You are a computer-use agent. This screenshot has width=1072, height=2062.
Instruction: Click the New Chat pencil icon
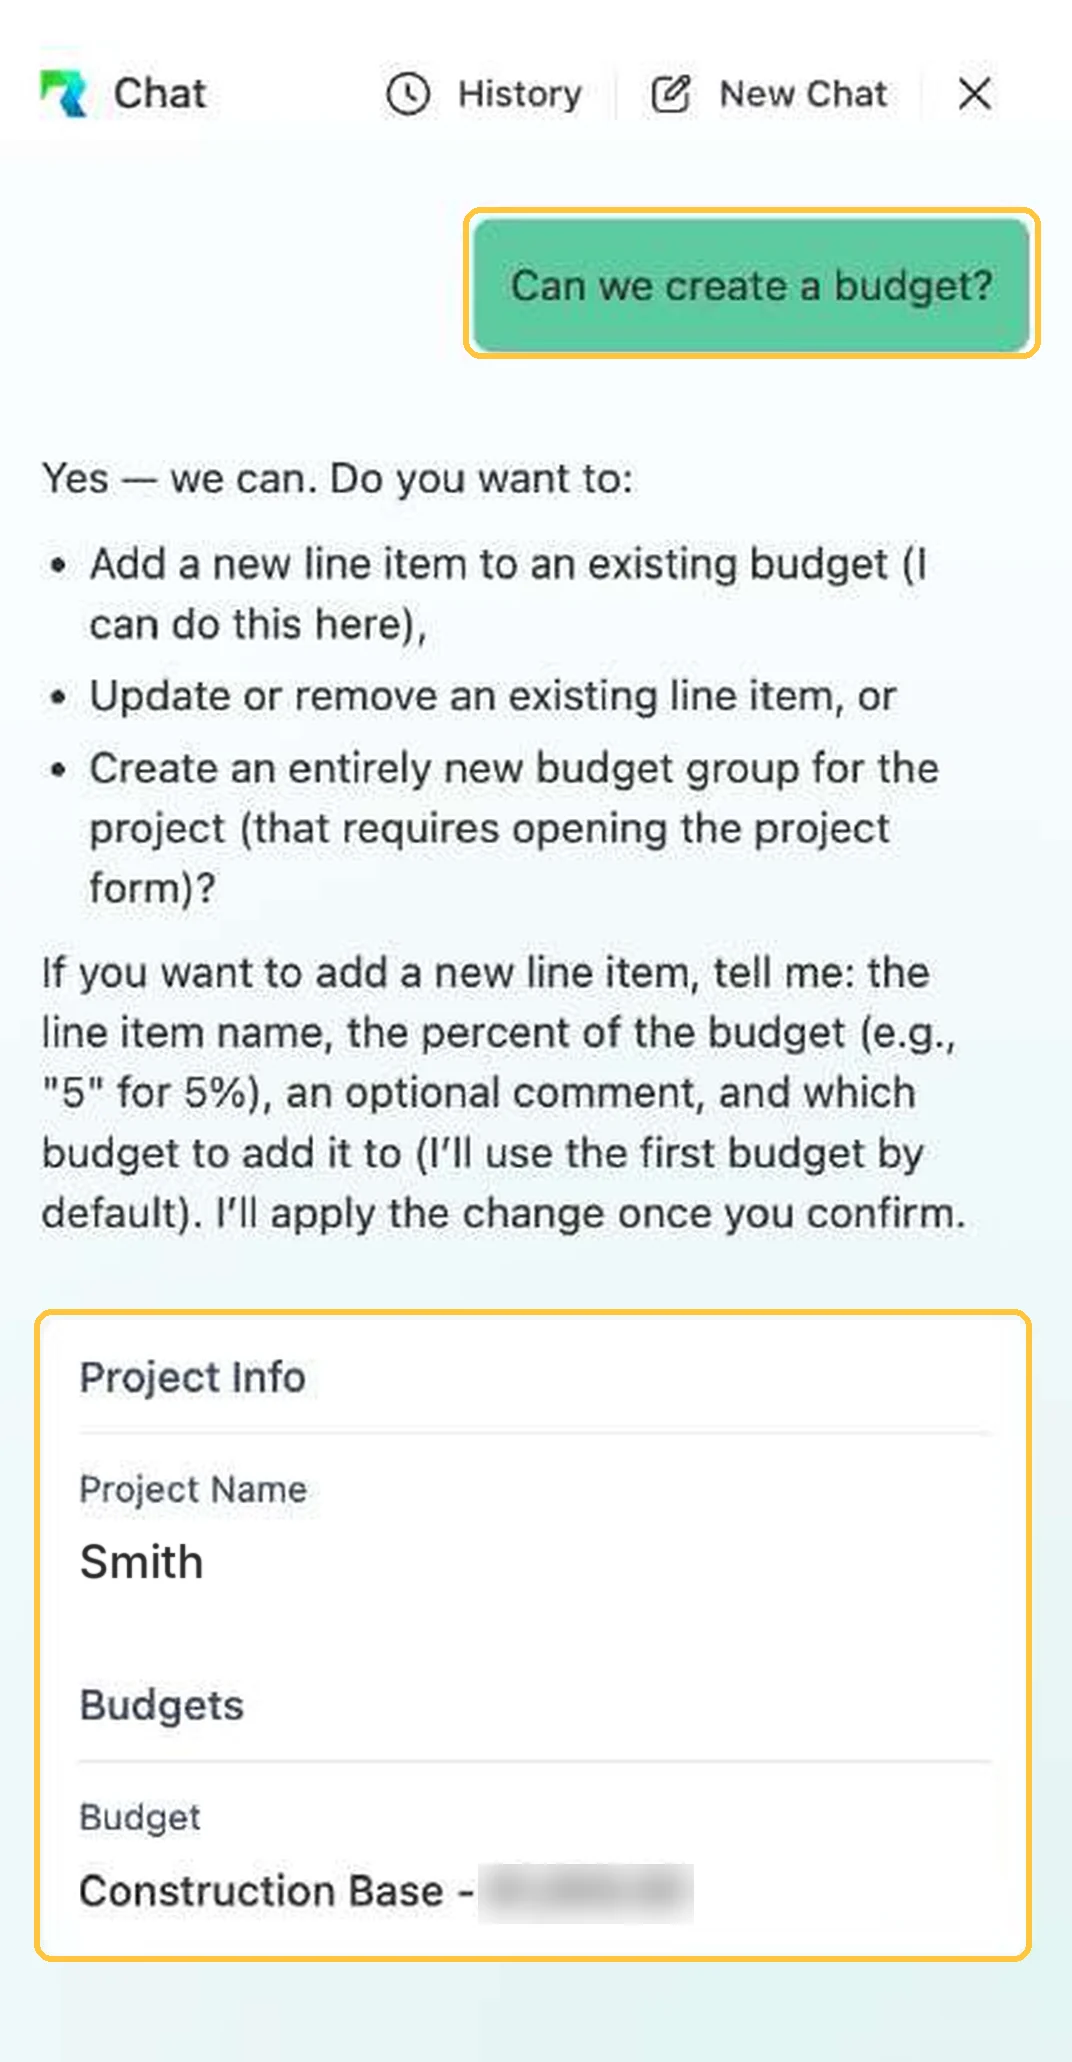(671, 94)
